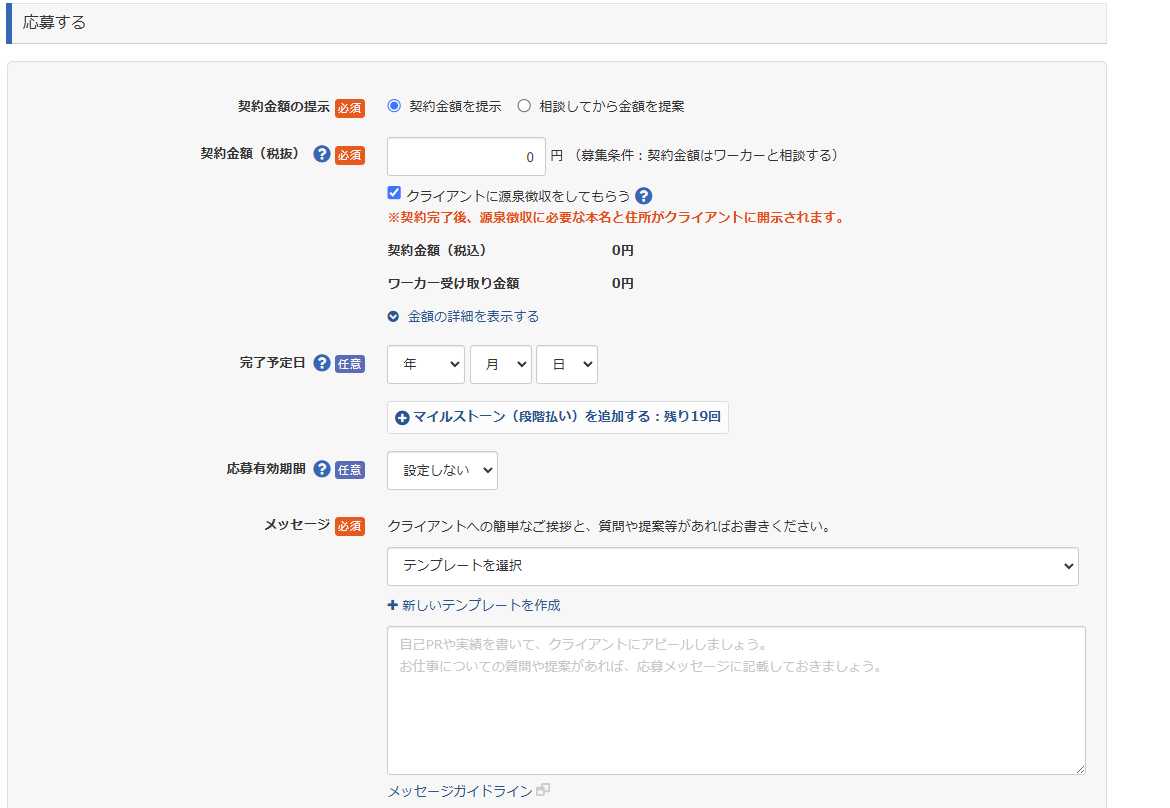Click the 必須 badge beside 契約金額の提示
Viewport: 1170px width, 808px height.
pos(349,108)
